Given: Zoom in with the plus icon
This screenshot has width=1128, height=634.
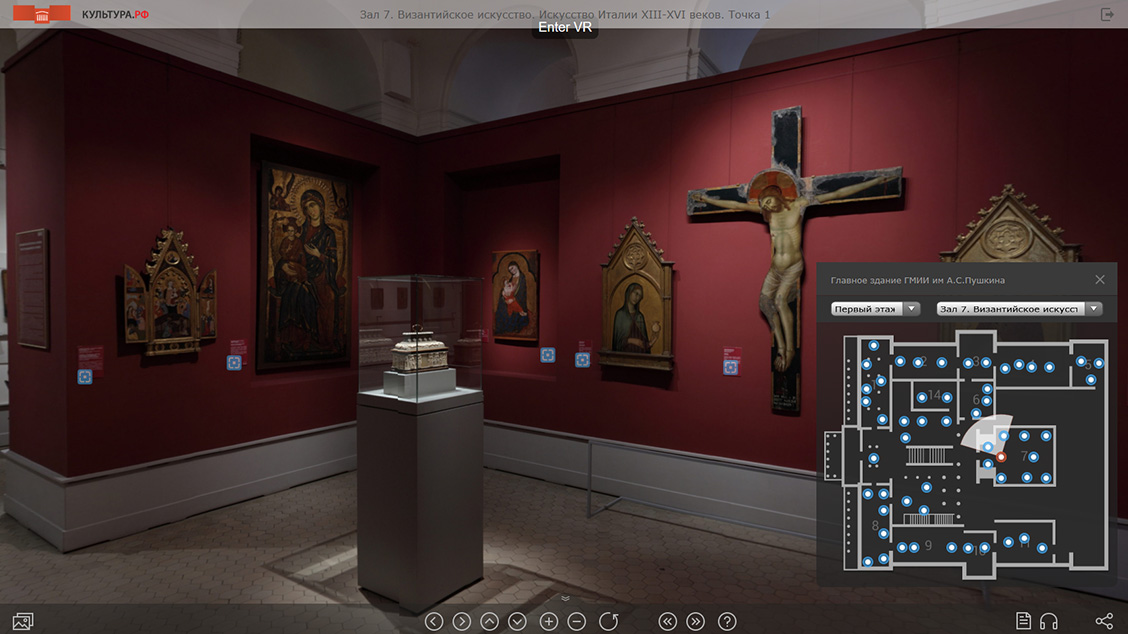Looking at the screenshot, I should click(549, 621).
